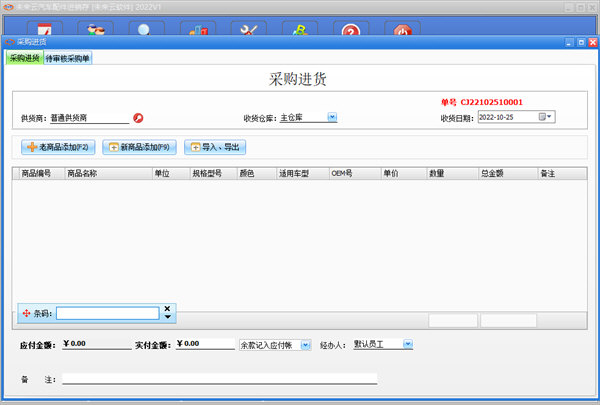Open the people/customers toolbar icon
The image size is (600, 405).
pyautogui.click(x=95, y=28)
